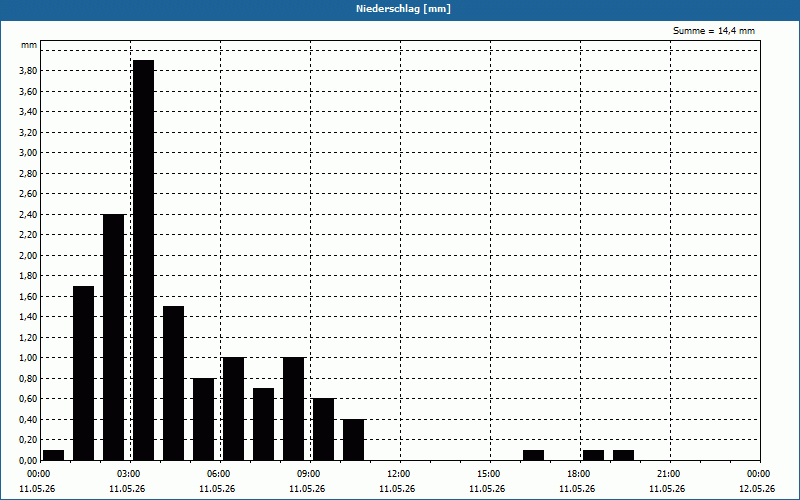The width and height of the screenshot is (800, 500).
Task: Click the "11.05.26" date under 15:00
Action: (487, 489)
